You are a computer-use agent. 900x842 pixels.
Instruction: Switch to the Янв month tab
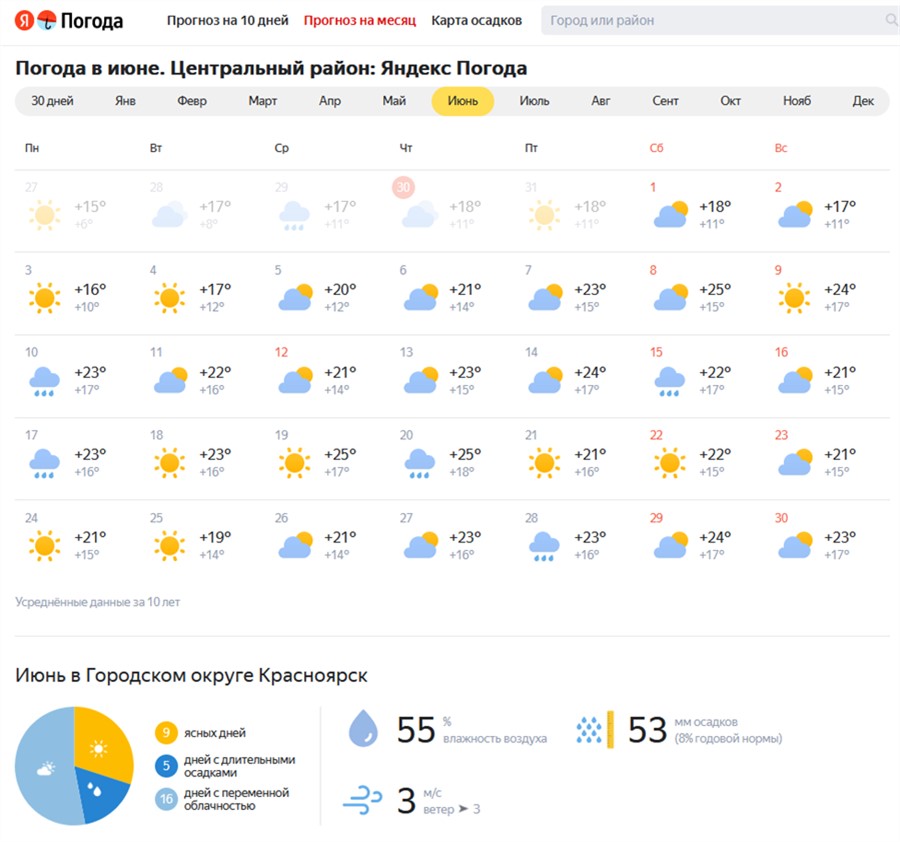point(125,101)
